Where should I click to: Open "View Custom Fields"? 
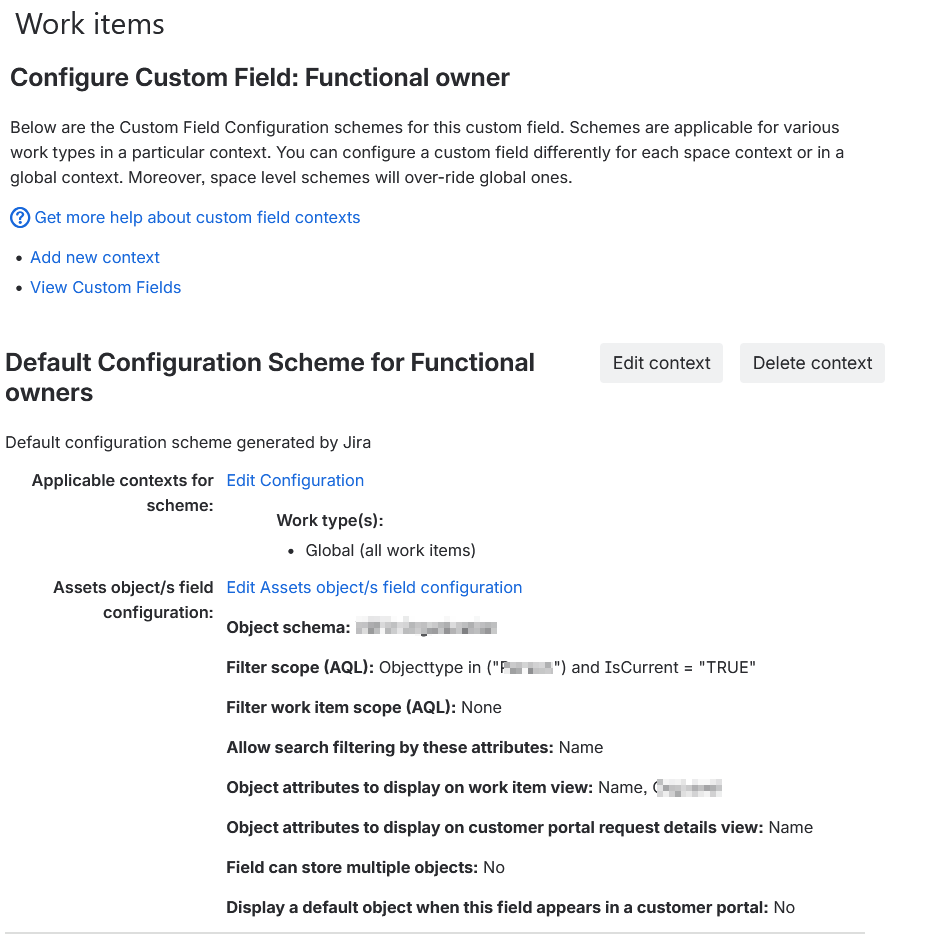(105, 287)
